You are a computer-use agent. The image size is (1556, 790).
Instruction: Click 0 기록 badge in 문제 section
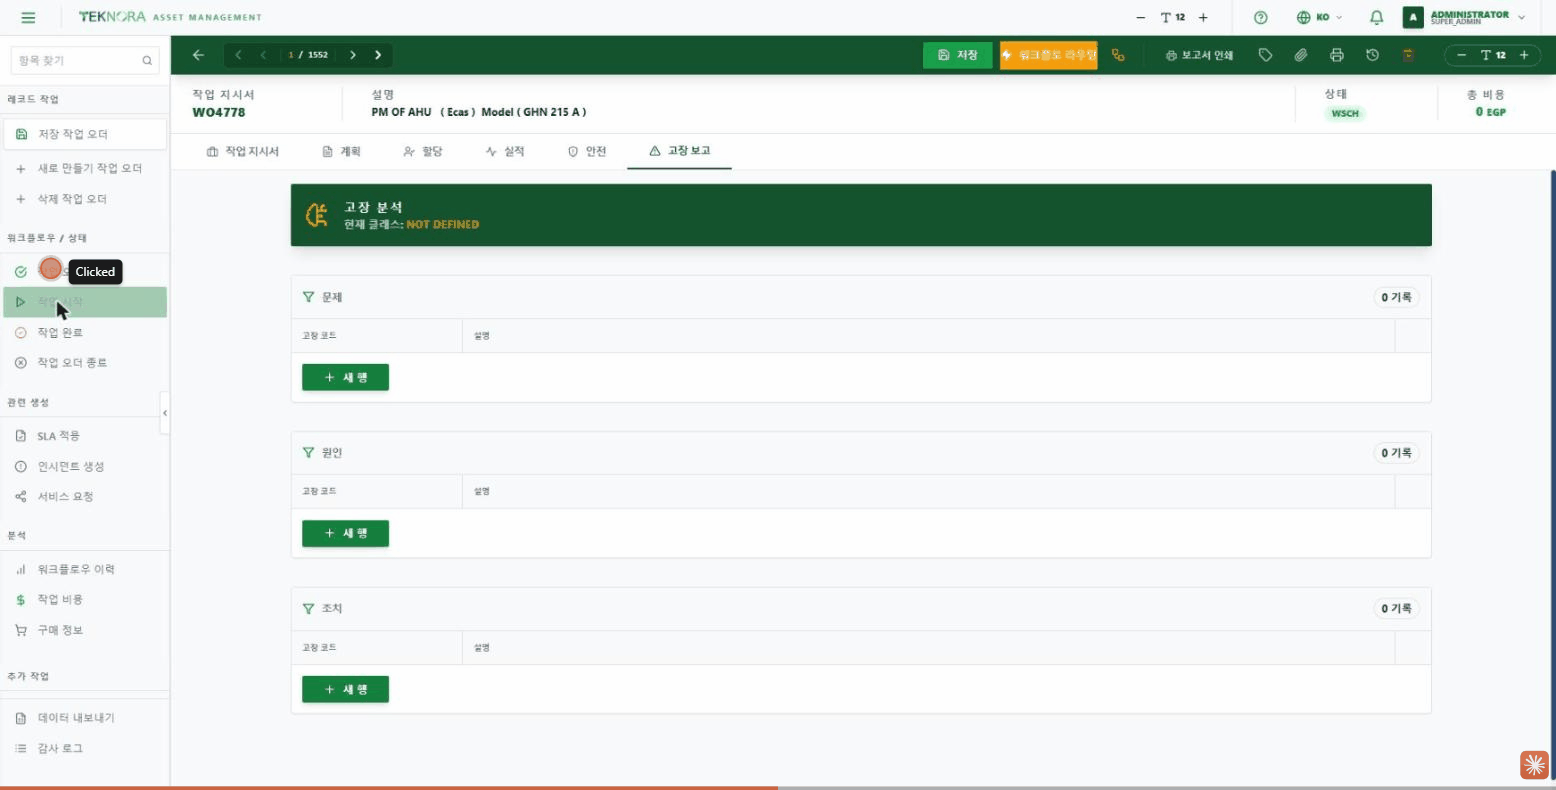tap(1396, 297)
